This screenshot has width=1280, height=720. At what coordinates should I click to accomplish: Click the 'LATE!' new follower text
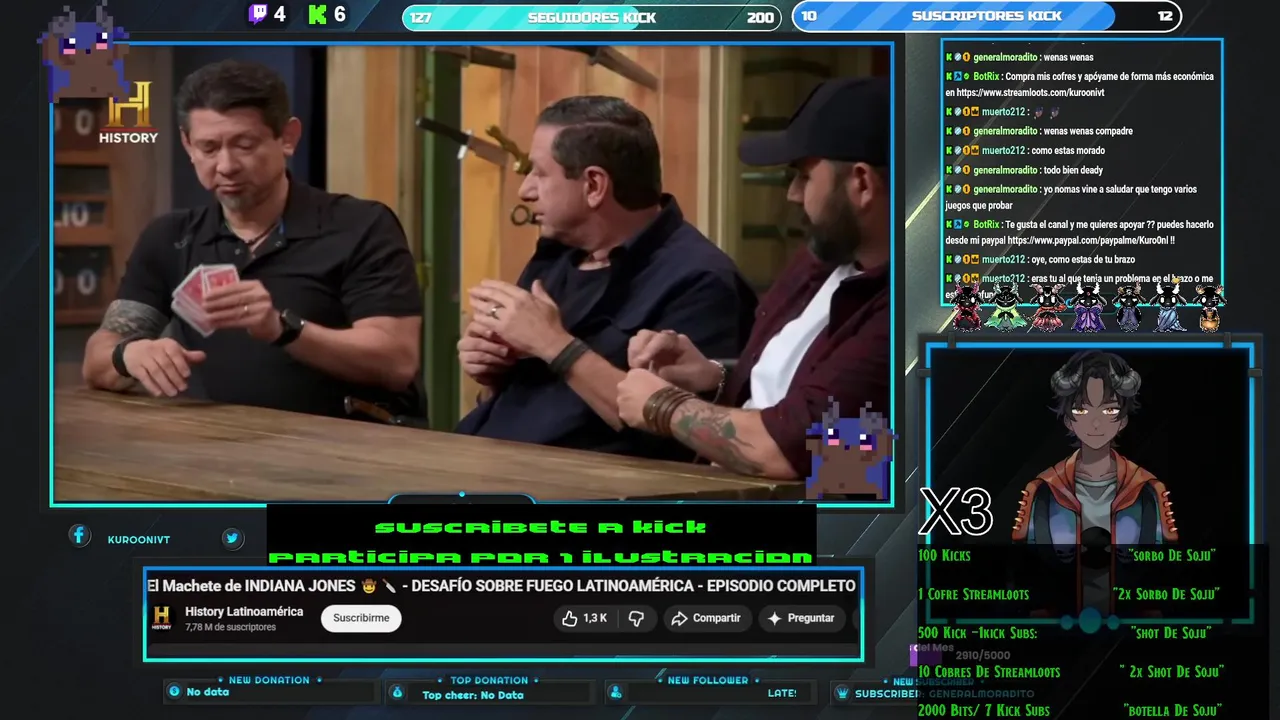tap(782, 693)
